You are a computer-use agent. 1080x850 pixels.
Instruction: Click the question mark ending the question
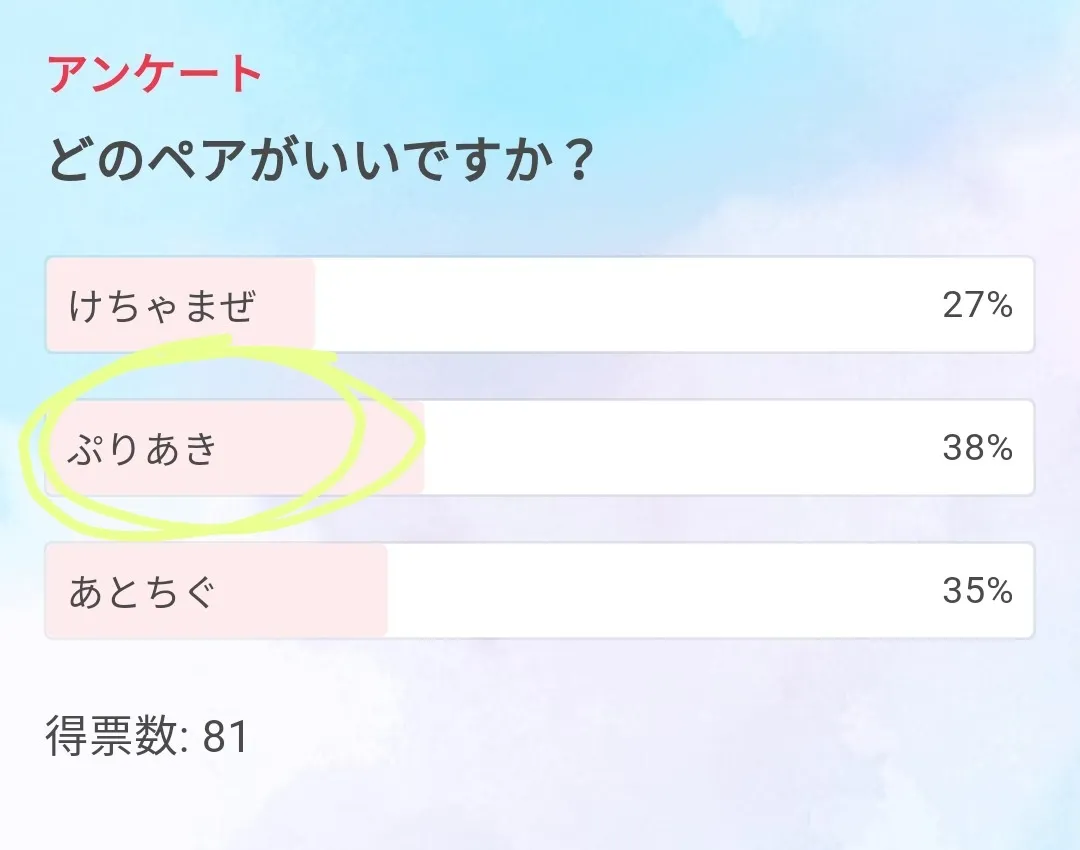pyautogui.click(x=575, y=161)
